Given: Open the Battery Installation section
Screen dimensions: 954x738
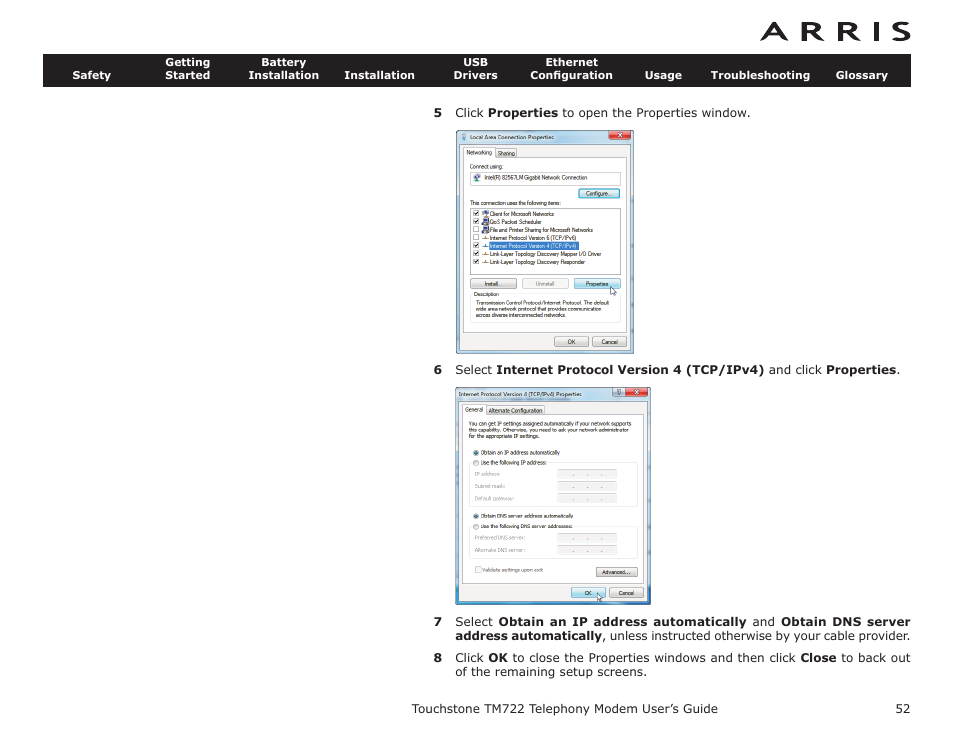Looking at the screenshot, I should (284, 69).
